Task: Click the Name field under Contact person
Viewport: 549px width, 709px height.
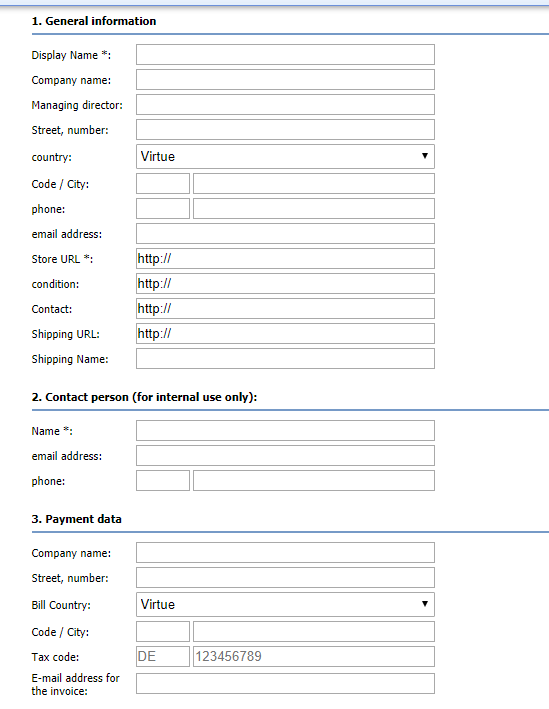Action: (x=285, y=430)
